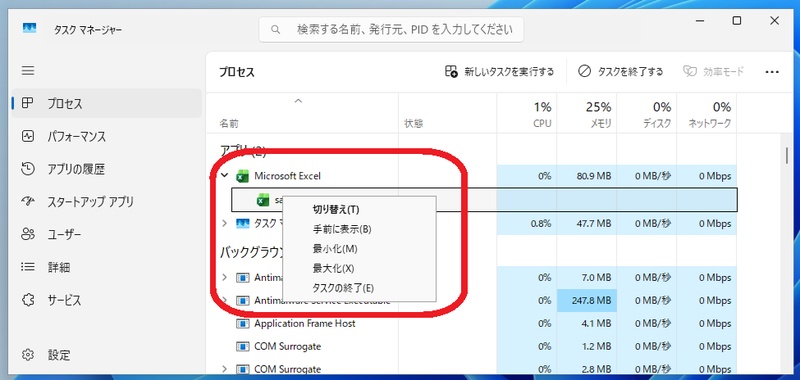Image resolution: width=800 pixels, height=380 pixels.
Task: Collapse the Microsoft Excel process group
Action: (224, 175)
